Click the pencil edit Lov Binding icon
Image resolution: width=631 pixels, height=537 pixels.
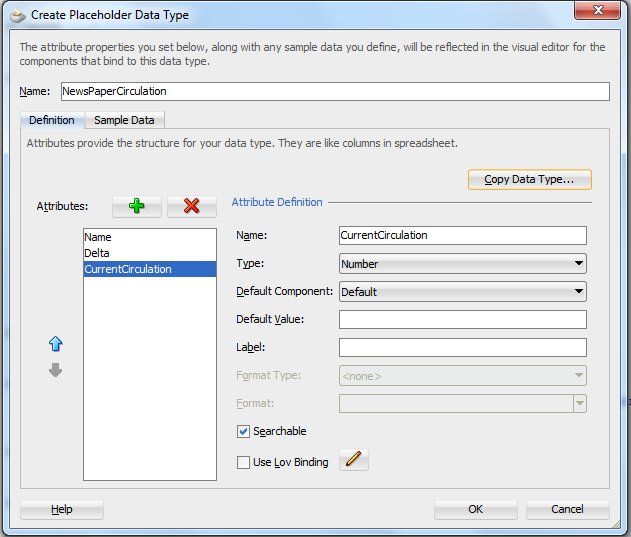(x=354, y=460)
